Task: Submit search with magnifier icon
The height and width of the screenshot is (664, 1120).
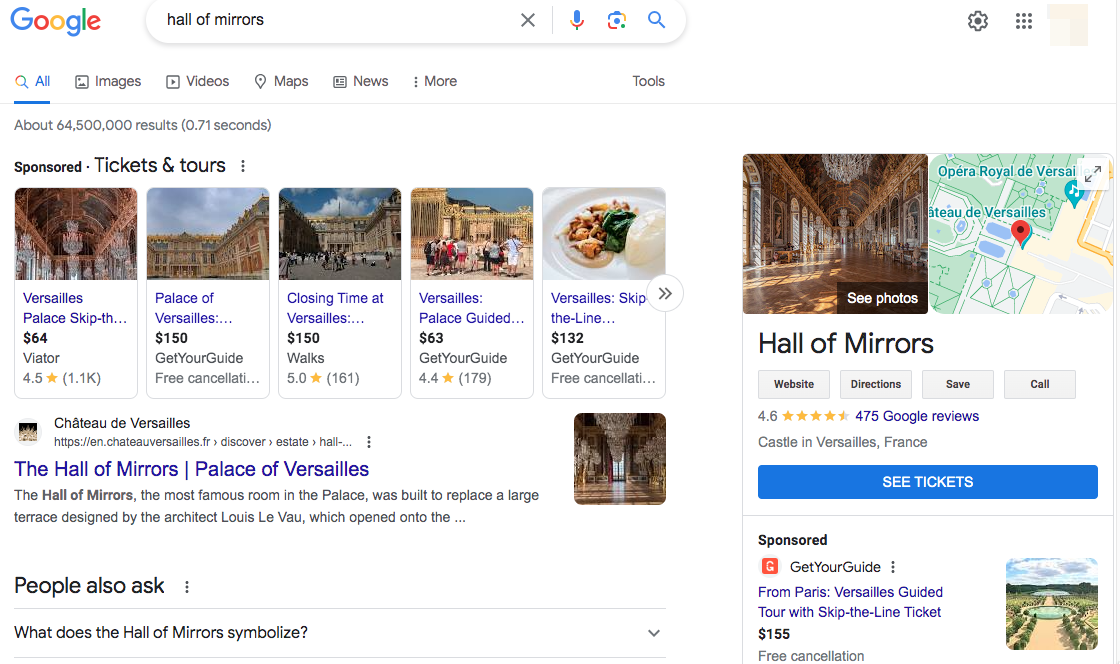Action: click(x=656, y=20)
